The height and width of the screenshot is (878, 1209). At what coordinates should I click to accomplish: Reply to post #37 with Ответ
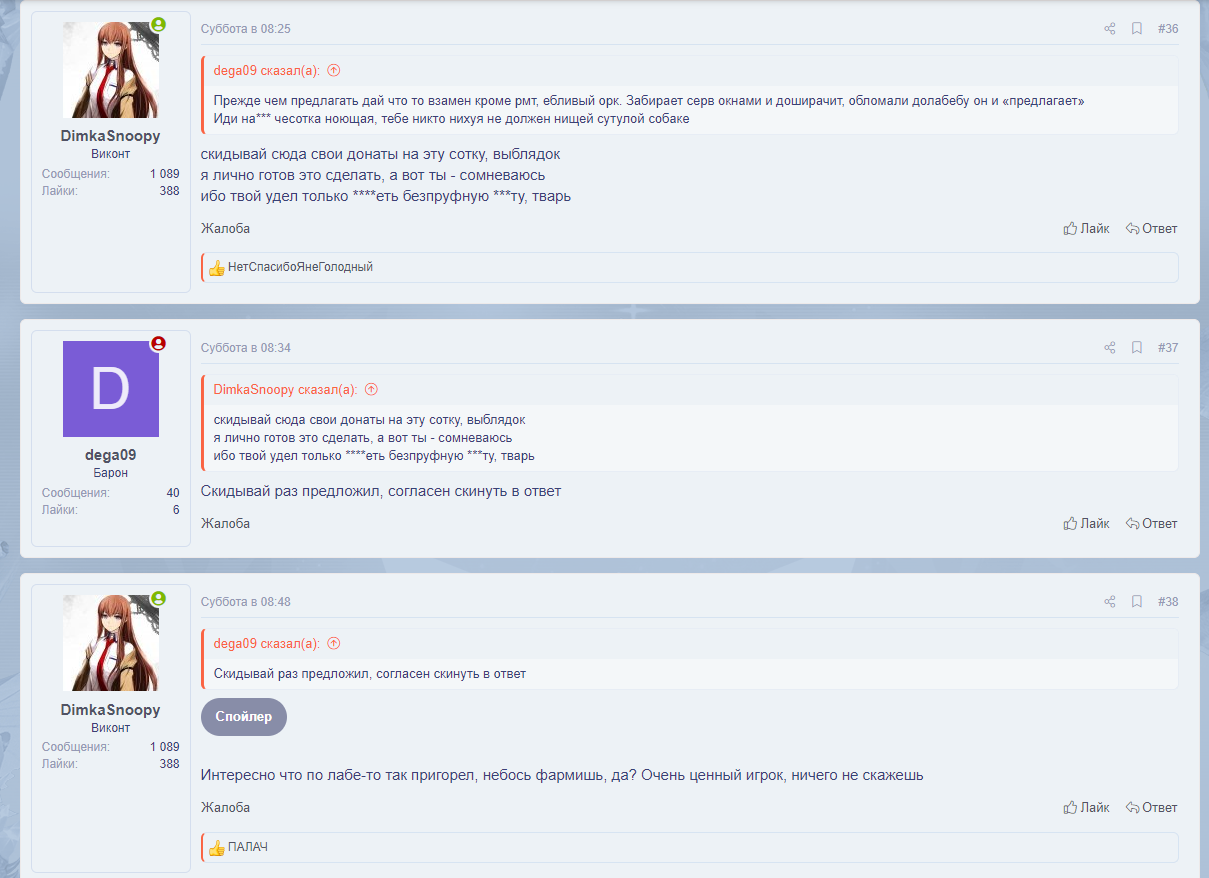pos(1151,524)
